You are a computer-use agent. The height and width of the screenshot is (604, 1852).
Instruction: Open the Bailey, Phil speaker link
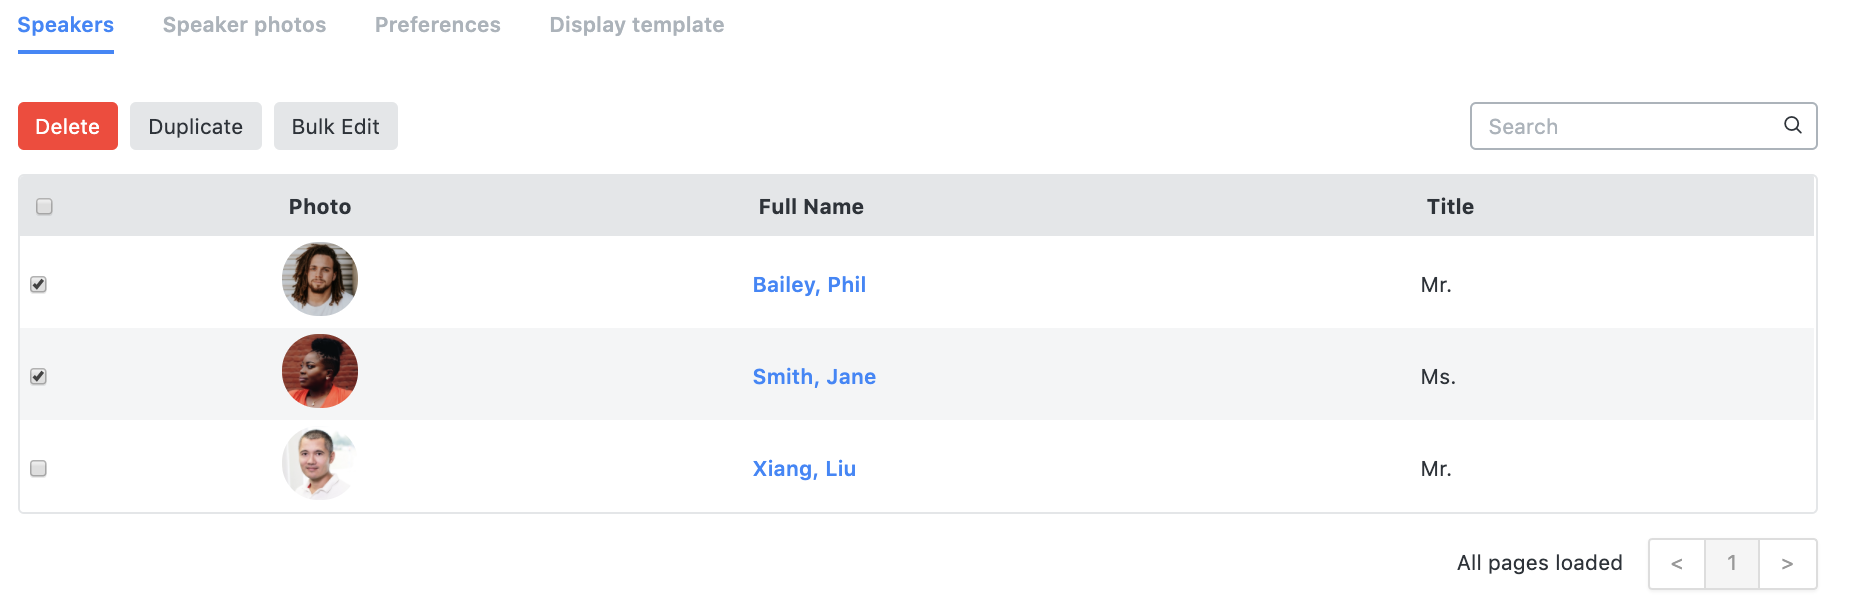809,285
